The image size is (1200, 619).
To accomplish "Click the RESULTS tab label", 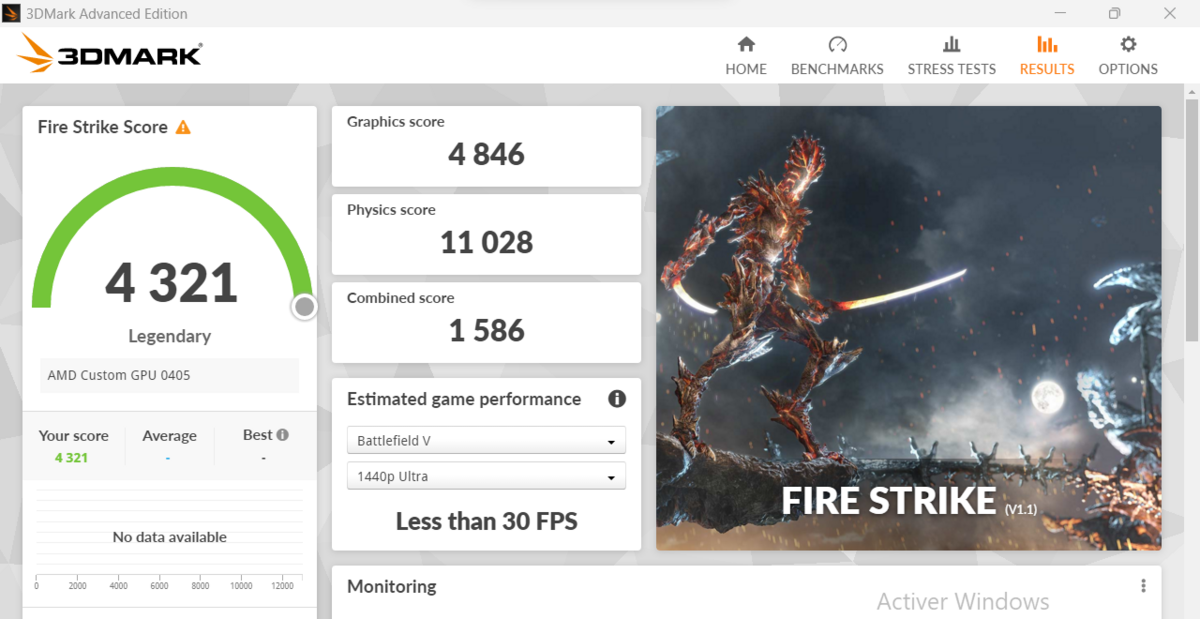I will point(1047,69).
